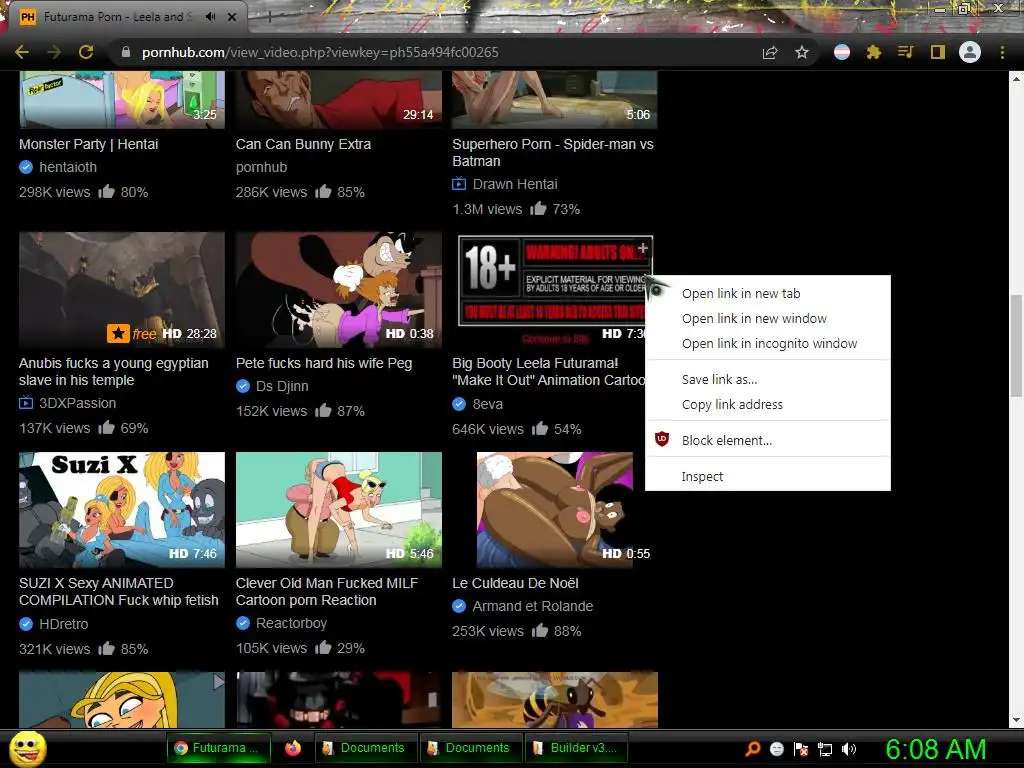Bookmark this page with the star icon

(x=802, y=52)
